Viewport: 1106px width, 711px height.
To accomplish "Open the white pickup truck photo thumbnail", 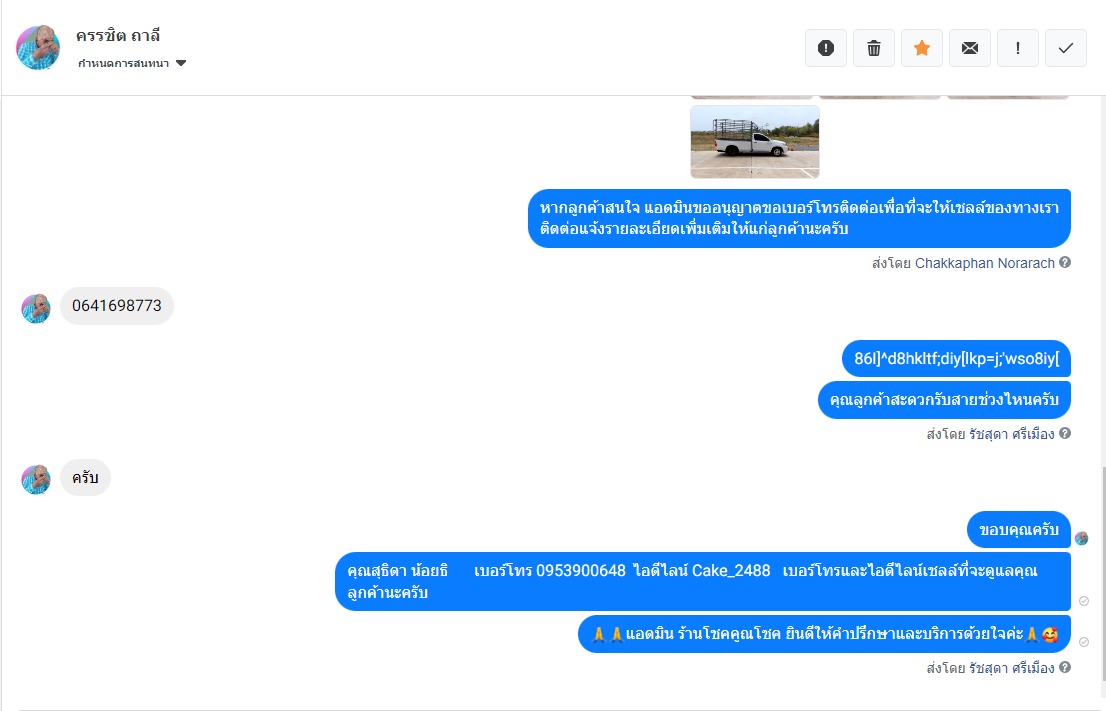I will click(x=755, y=142).
